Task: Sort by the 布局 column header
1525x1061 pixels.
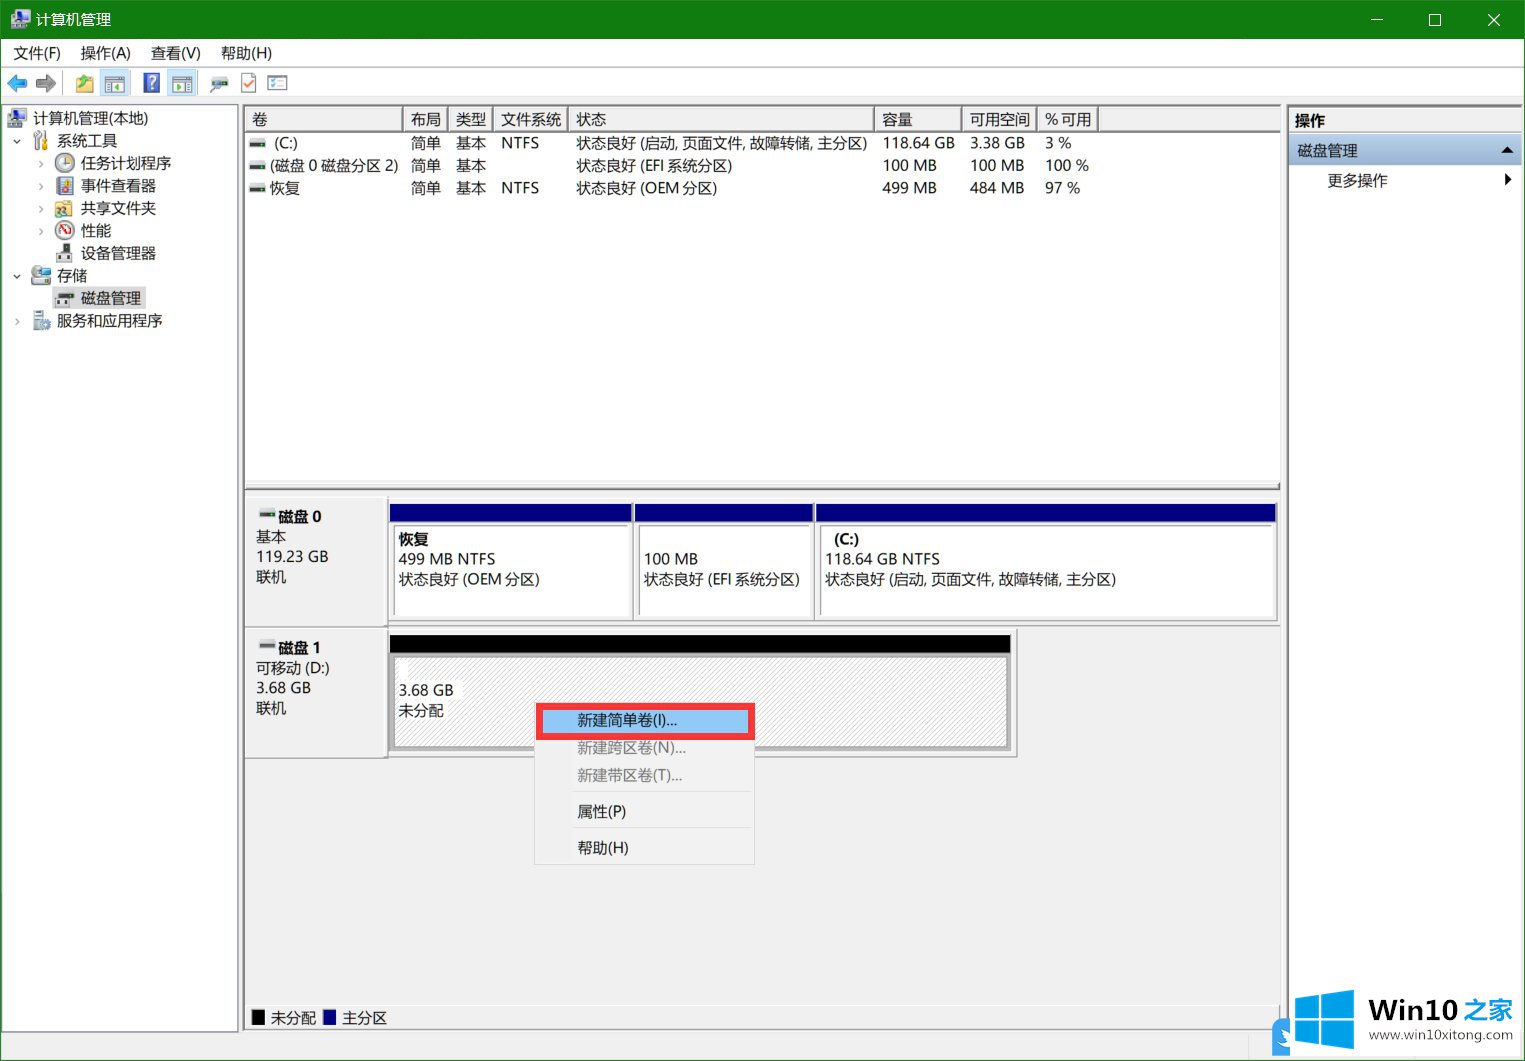Action: 425,119
